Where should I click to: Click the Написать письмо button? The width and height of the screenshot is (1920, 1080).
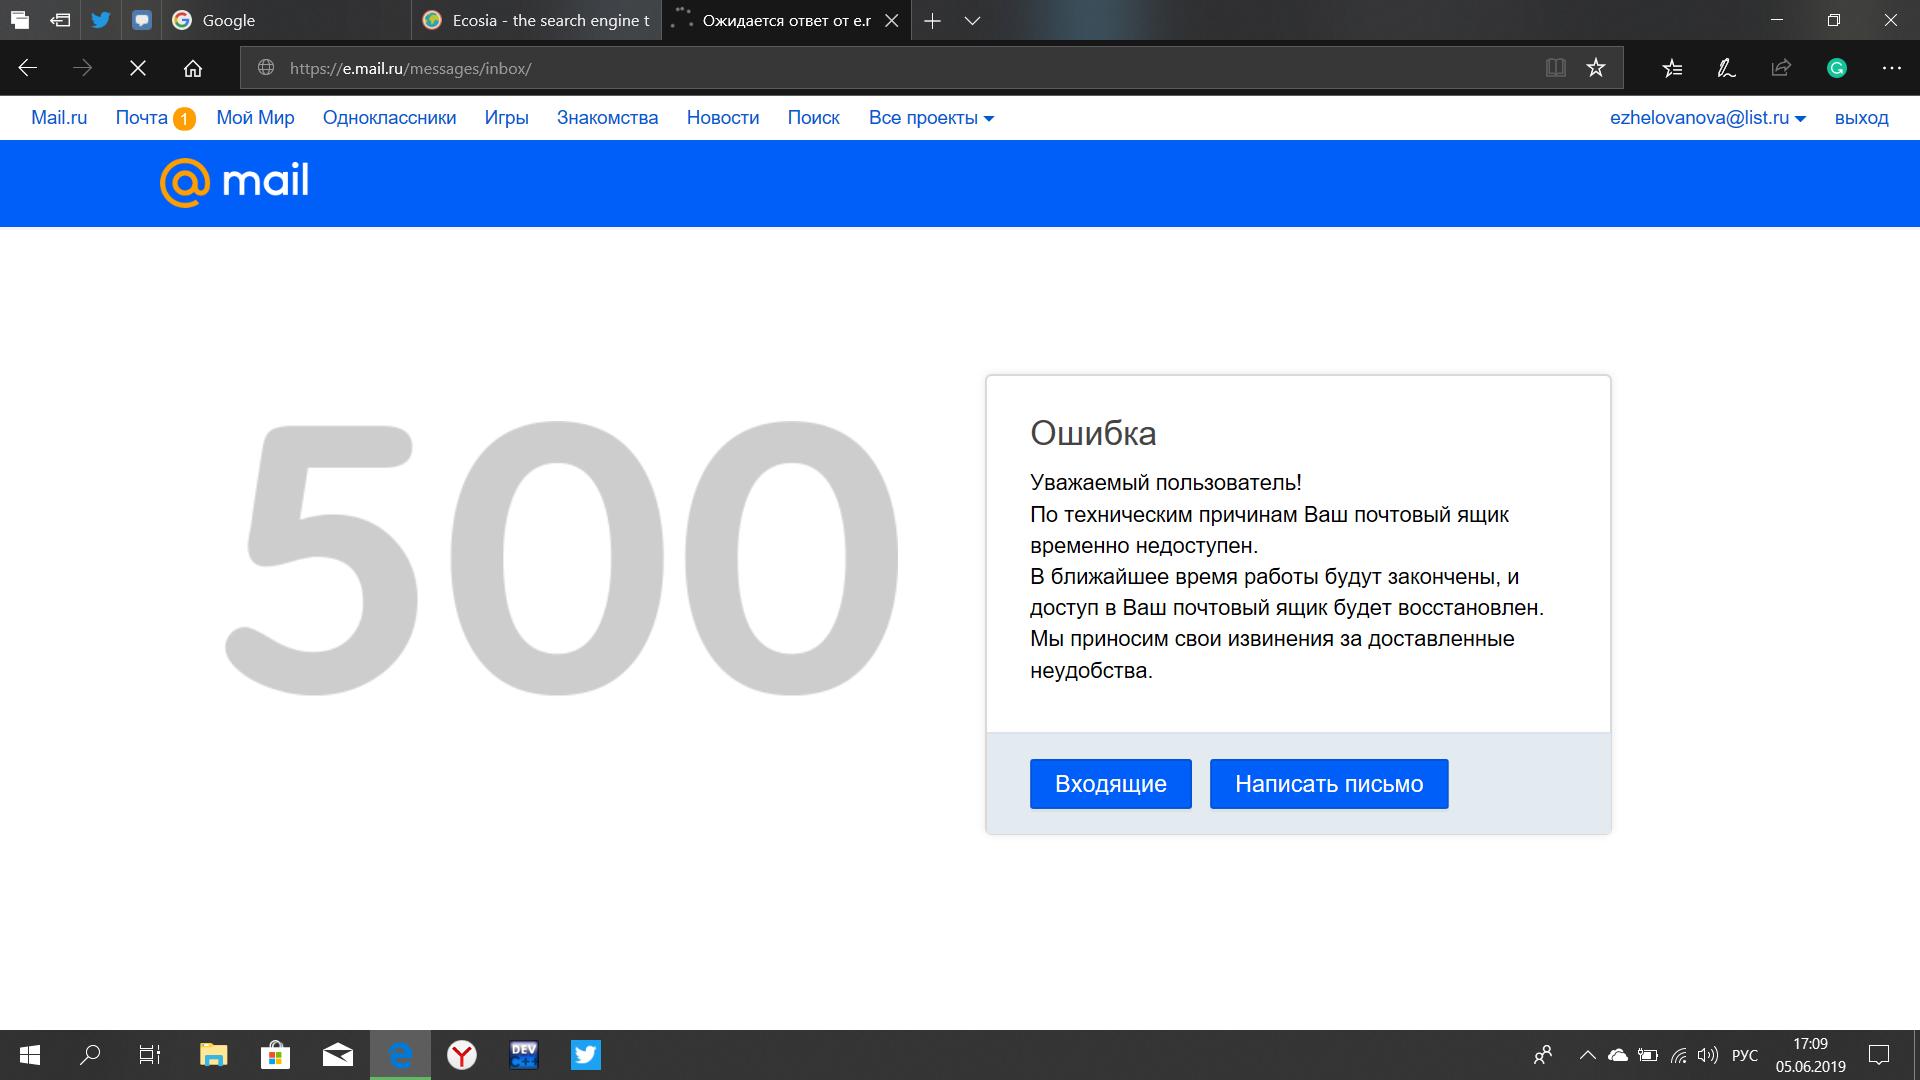pyautogui.click(x=1328, y=784)
